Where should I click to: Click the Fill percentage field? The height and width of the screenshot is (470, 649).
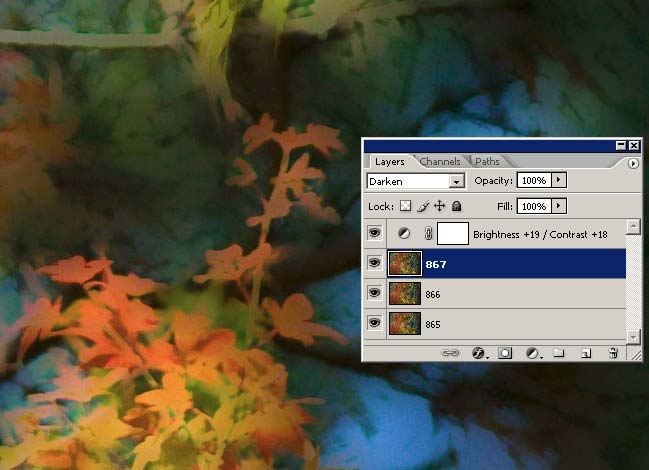533,206
